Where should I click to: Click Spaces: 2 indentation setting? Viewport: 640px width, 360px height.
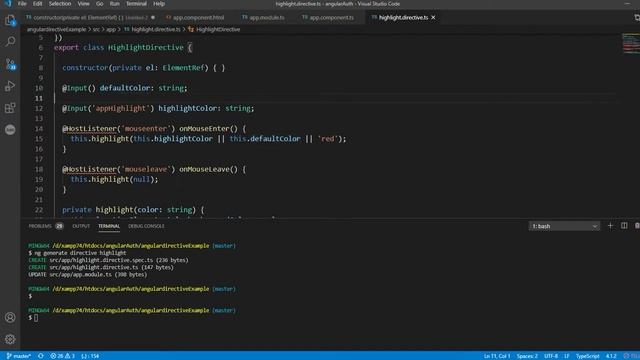(527, 356)
